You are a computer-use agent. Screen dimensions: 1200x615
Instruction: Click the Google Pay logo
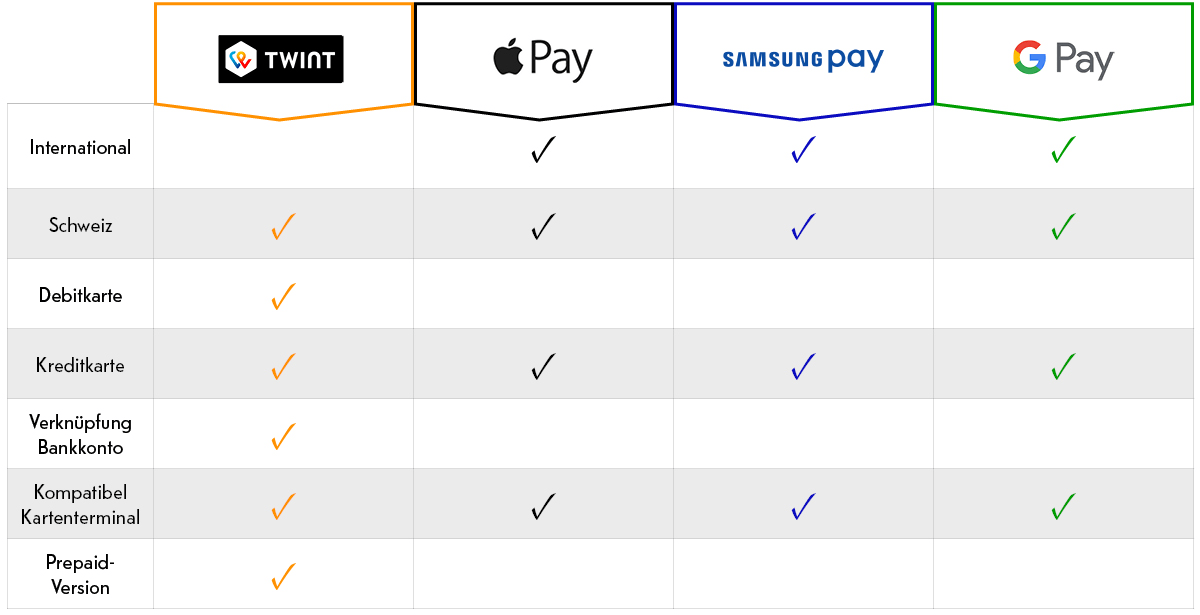tap(1062, 59)
